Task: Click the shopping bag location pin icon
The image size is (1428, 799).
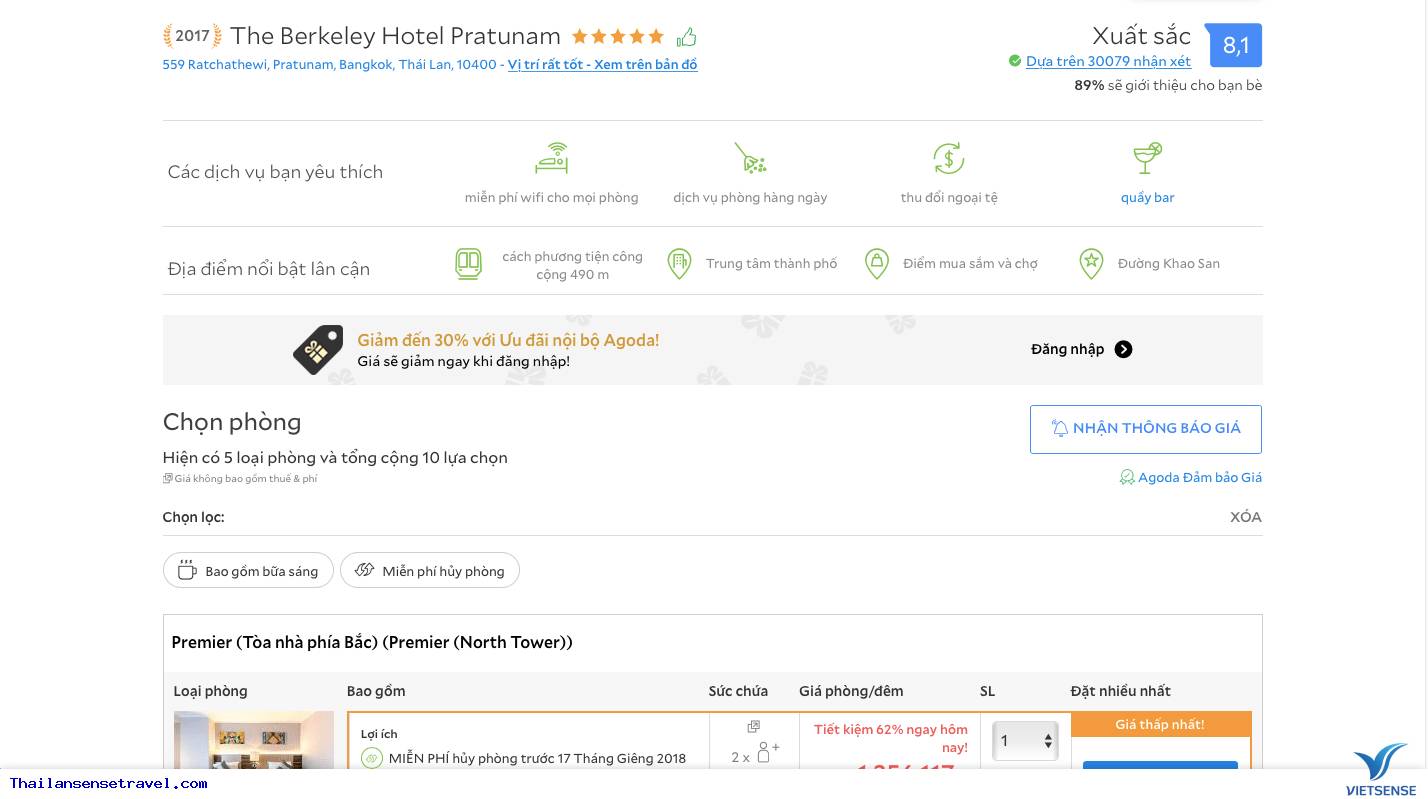Action: 877,264
